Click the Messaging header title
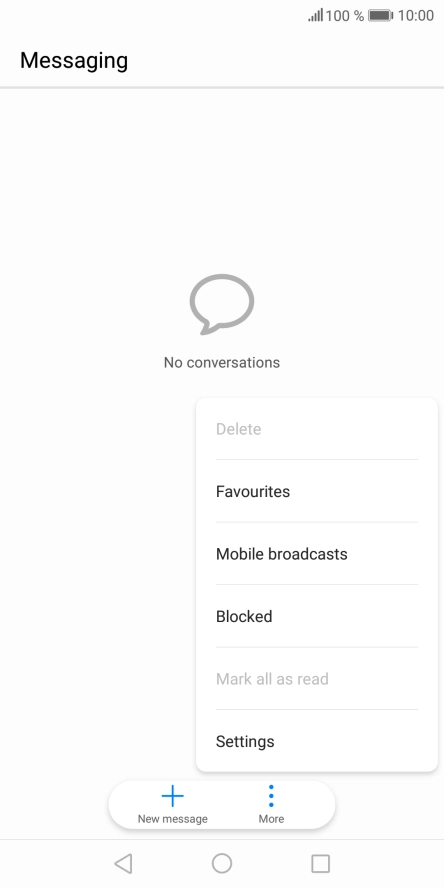 pyautogui.click(x=74, y=60)
